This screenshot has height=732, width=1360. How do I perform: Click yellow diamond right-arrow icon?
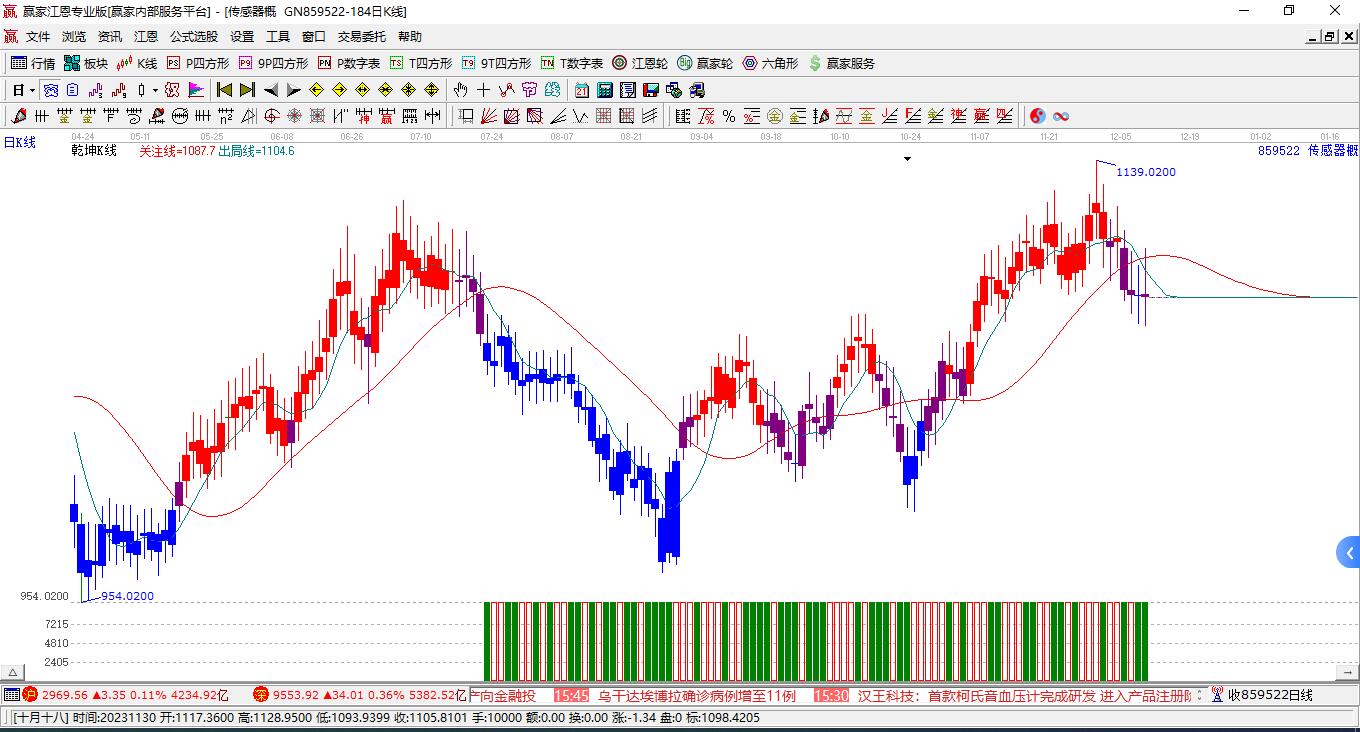coord(339,90)
